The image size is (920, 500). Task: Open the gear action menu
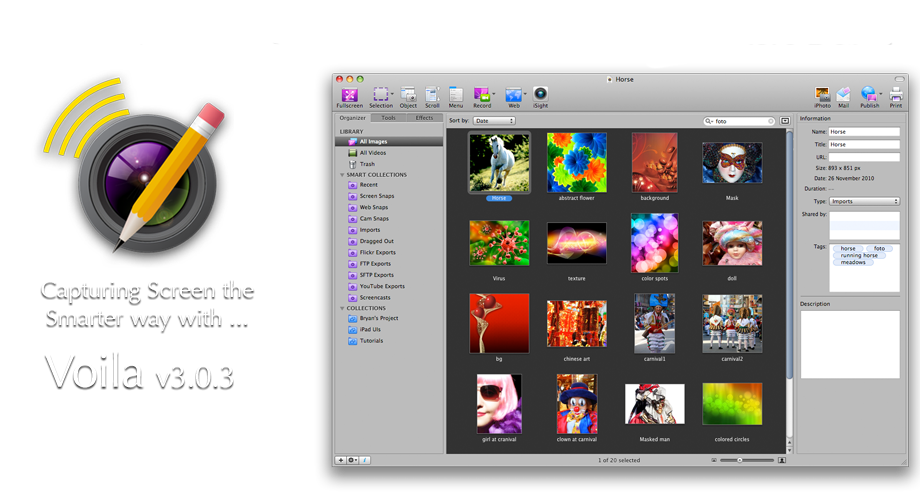(x=352, y=460)
